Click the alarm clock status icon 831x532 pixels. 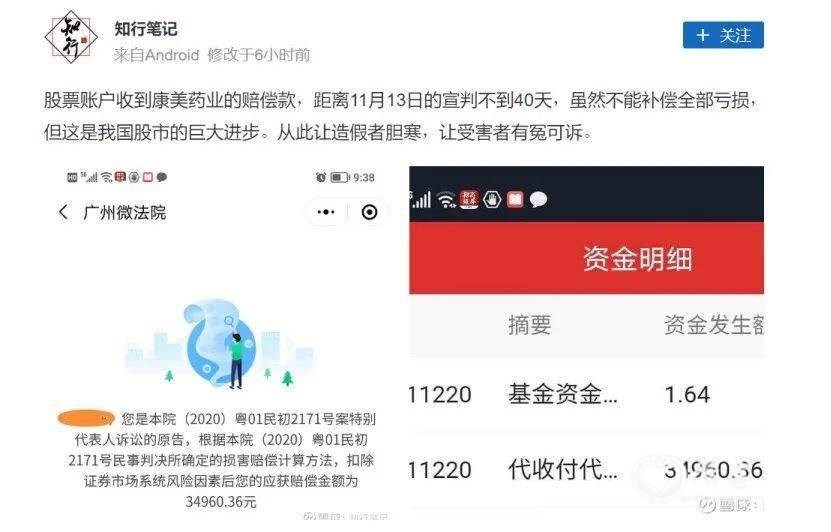click(321, 178)
